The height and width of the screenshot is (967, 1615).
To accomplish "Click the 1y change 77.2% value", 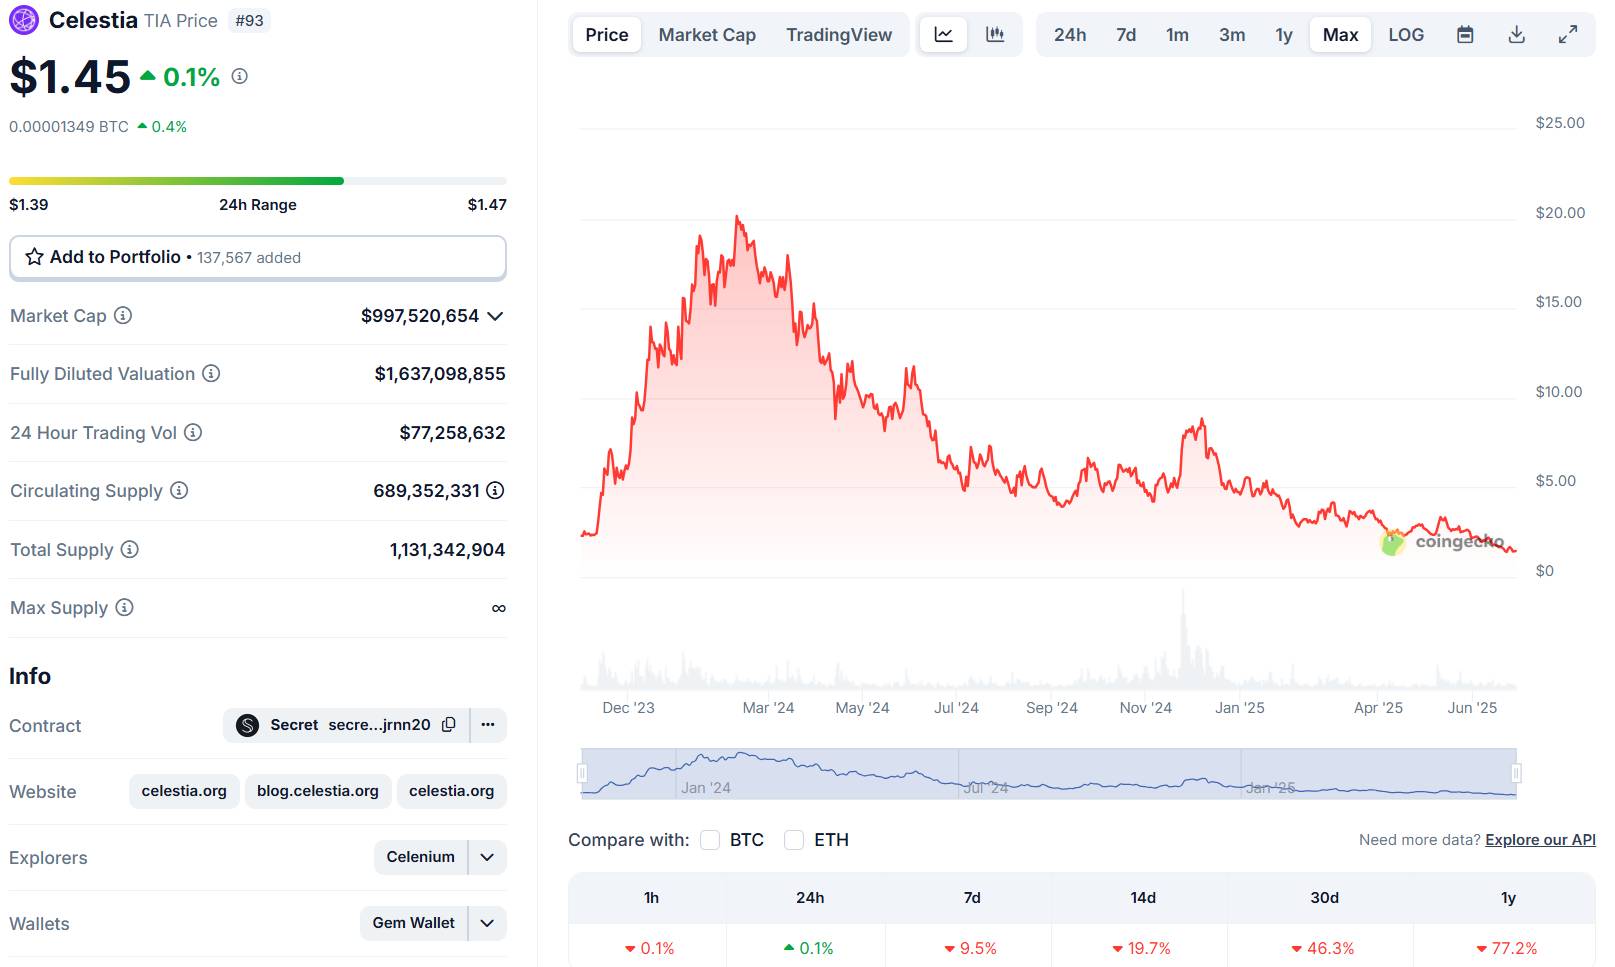I will point(1507,948).
